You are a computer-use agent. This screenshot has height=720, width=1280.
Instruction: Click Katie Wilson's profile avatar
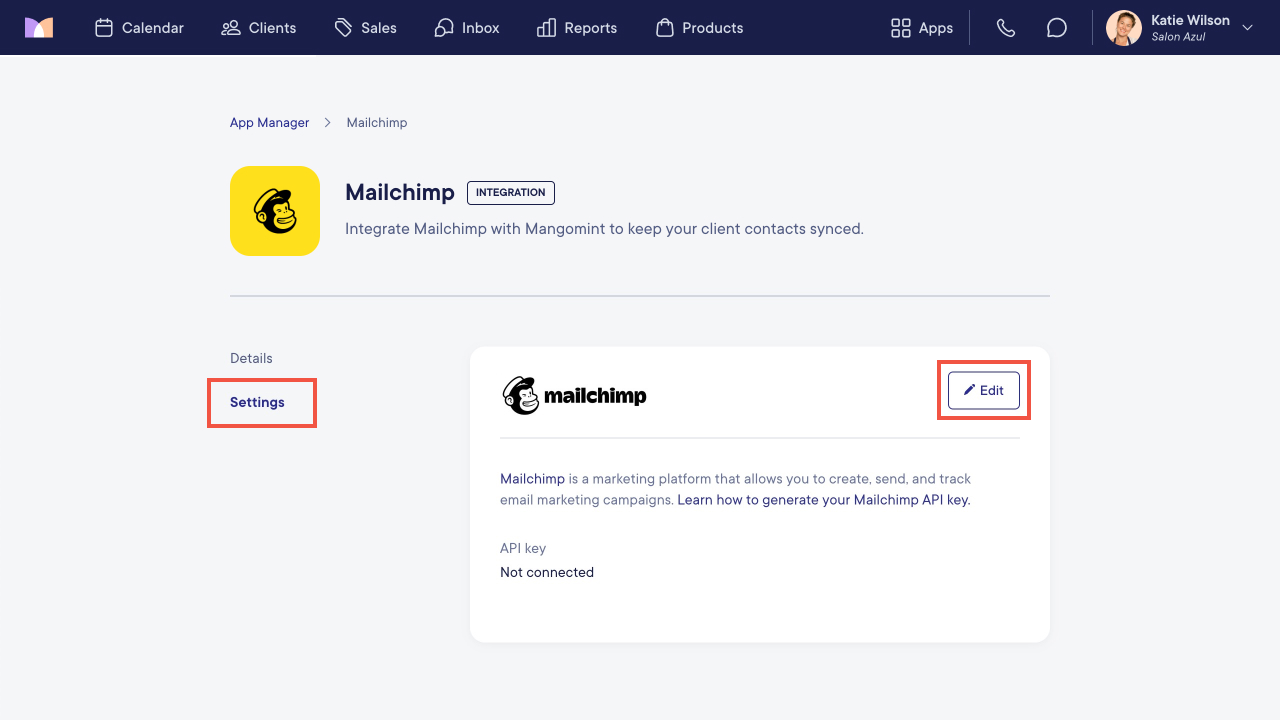click(x=1124, y=28)
